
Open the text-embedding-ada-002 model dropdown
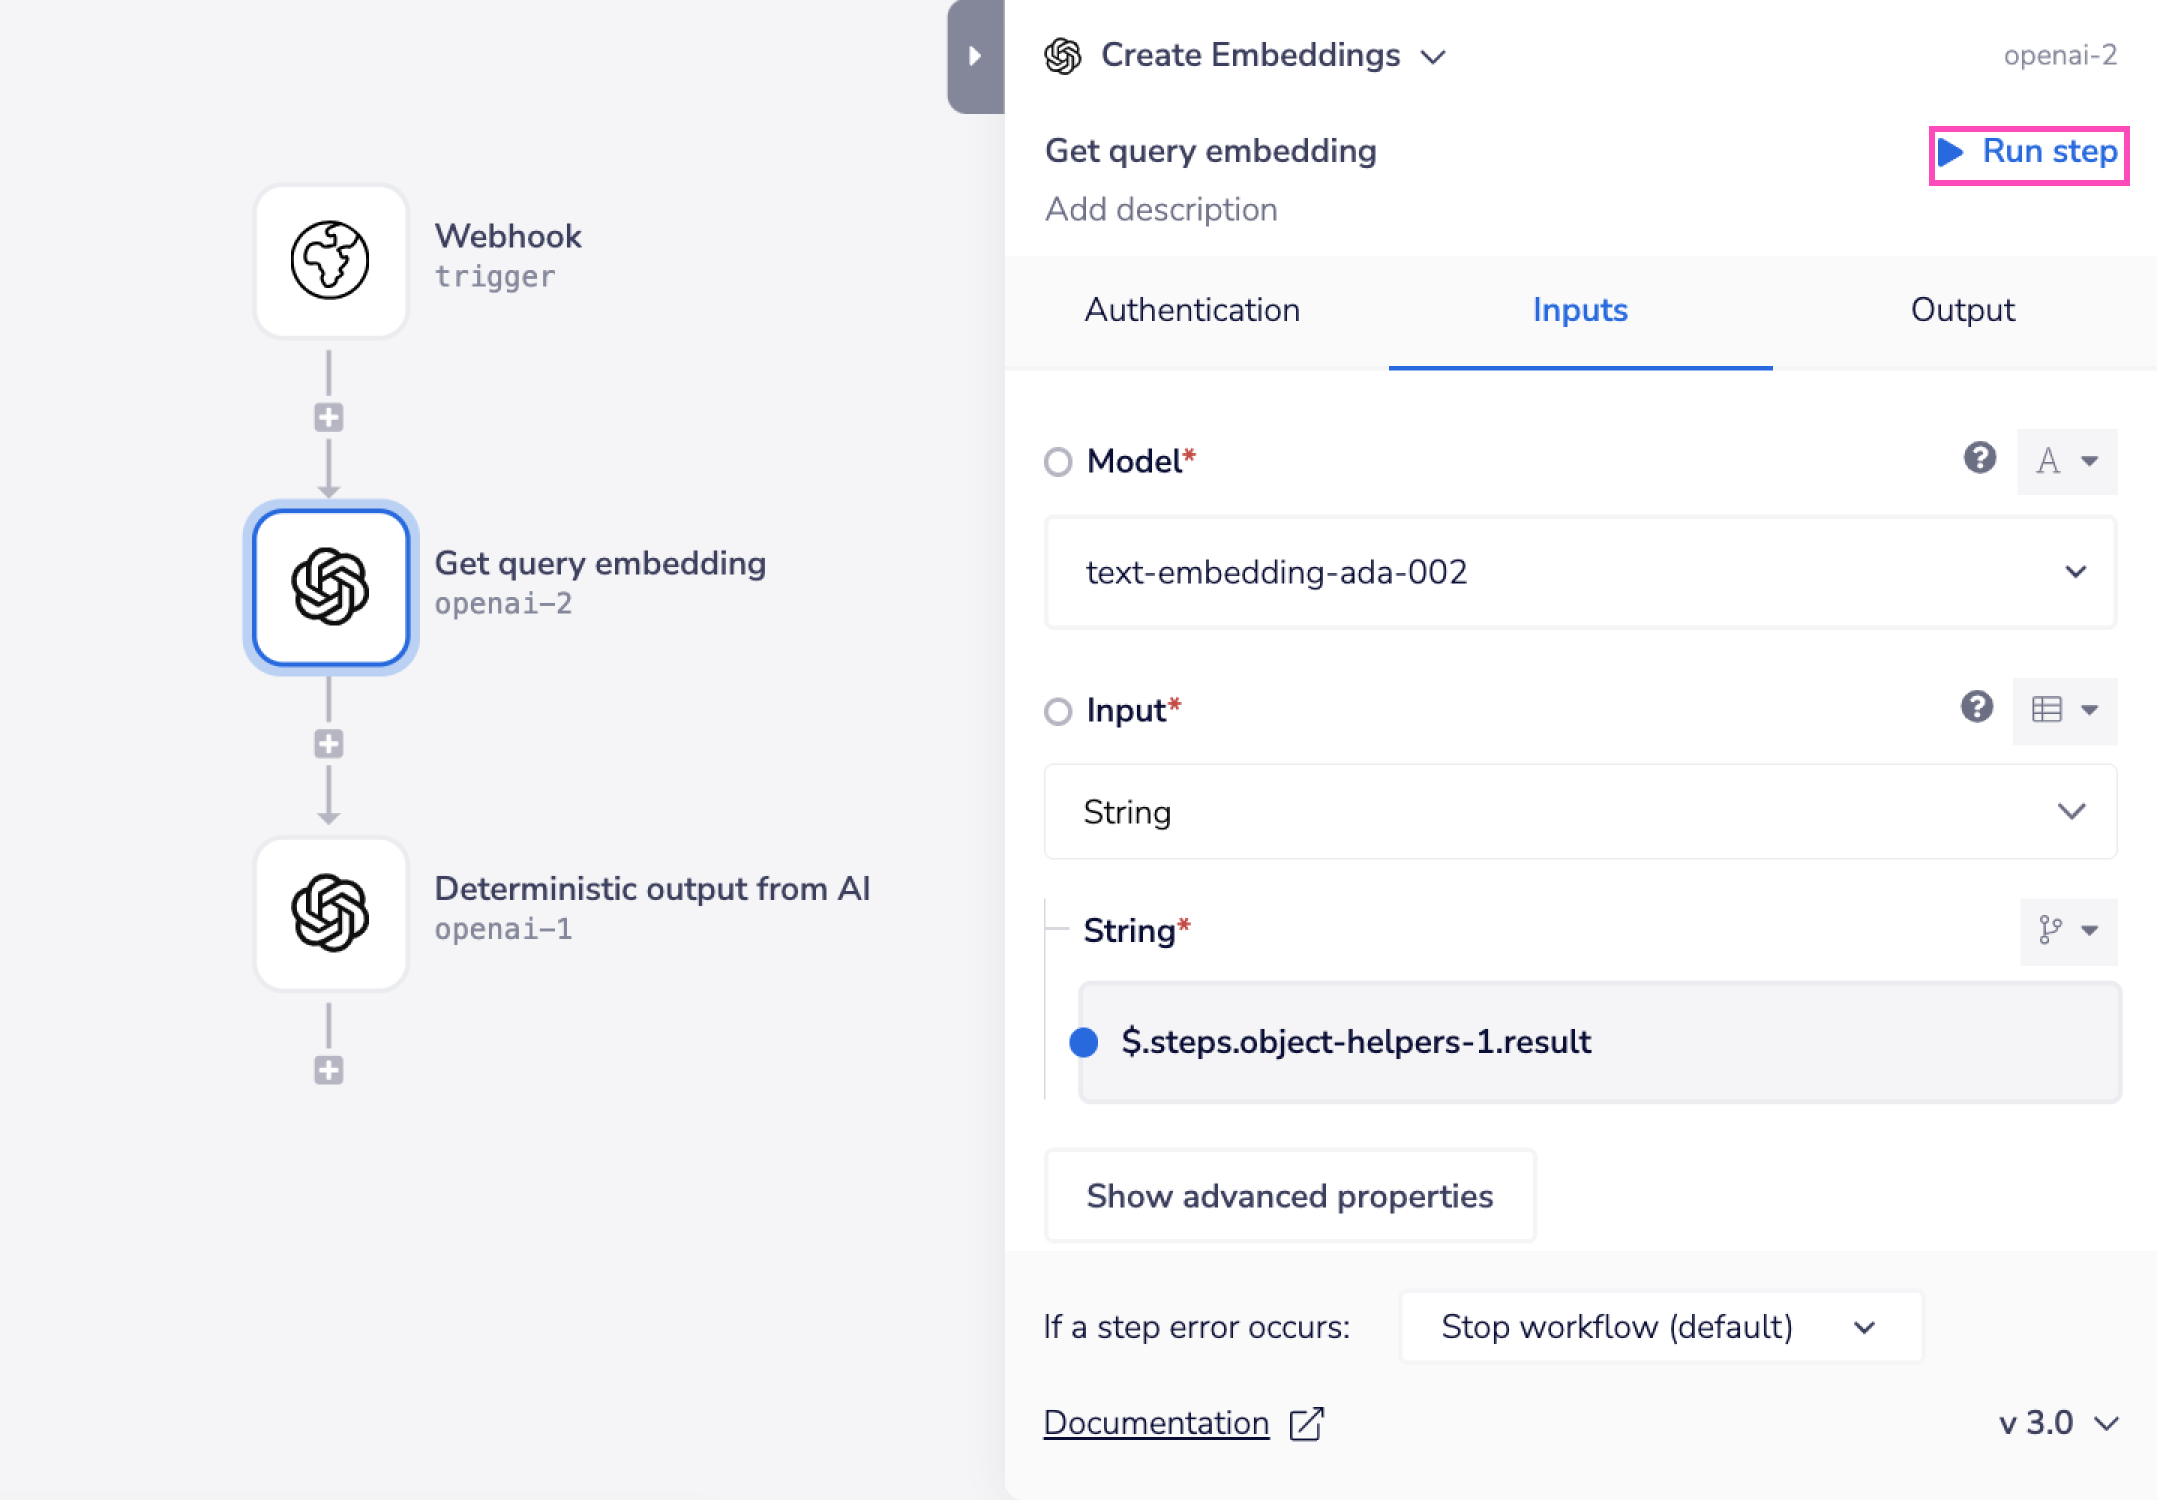(1580, 572)
